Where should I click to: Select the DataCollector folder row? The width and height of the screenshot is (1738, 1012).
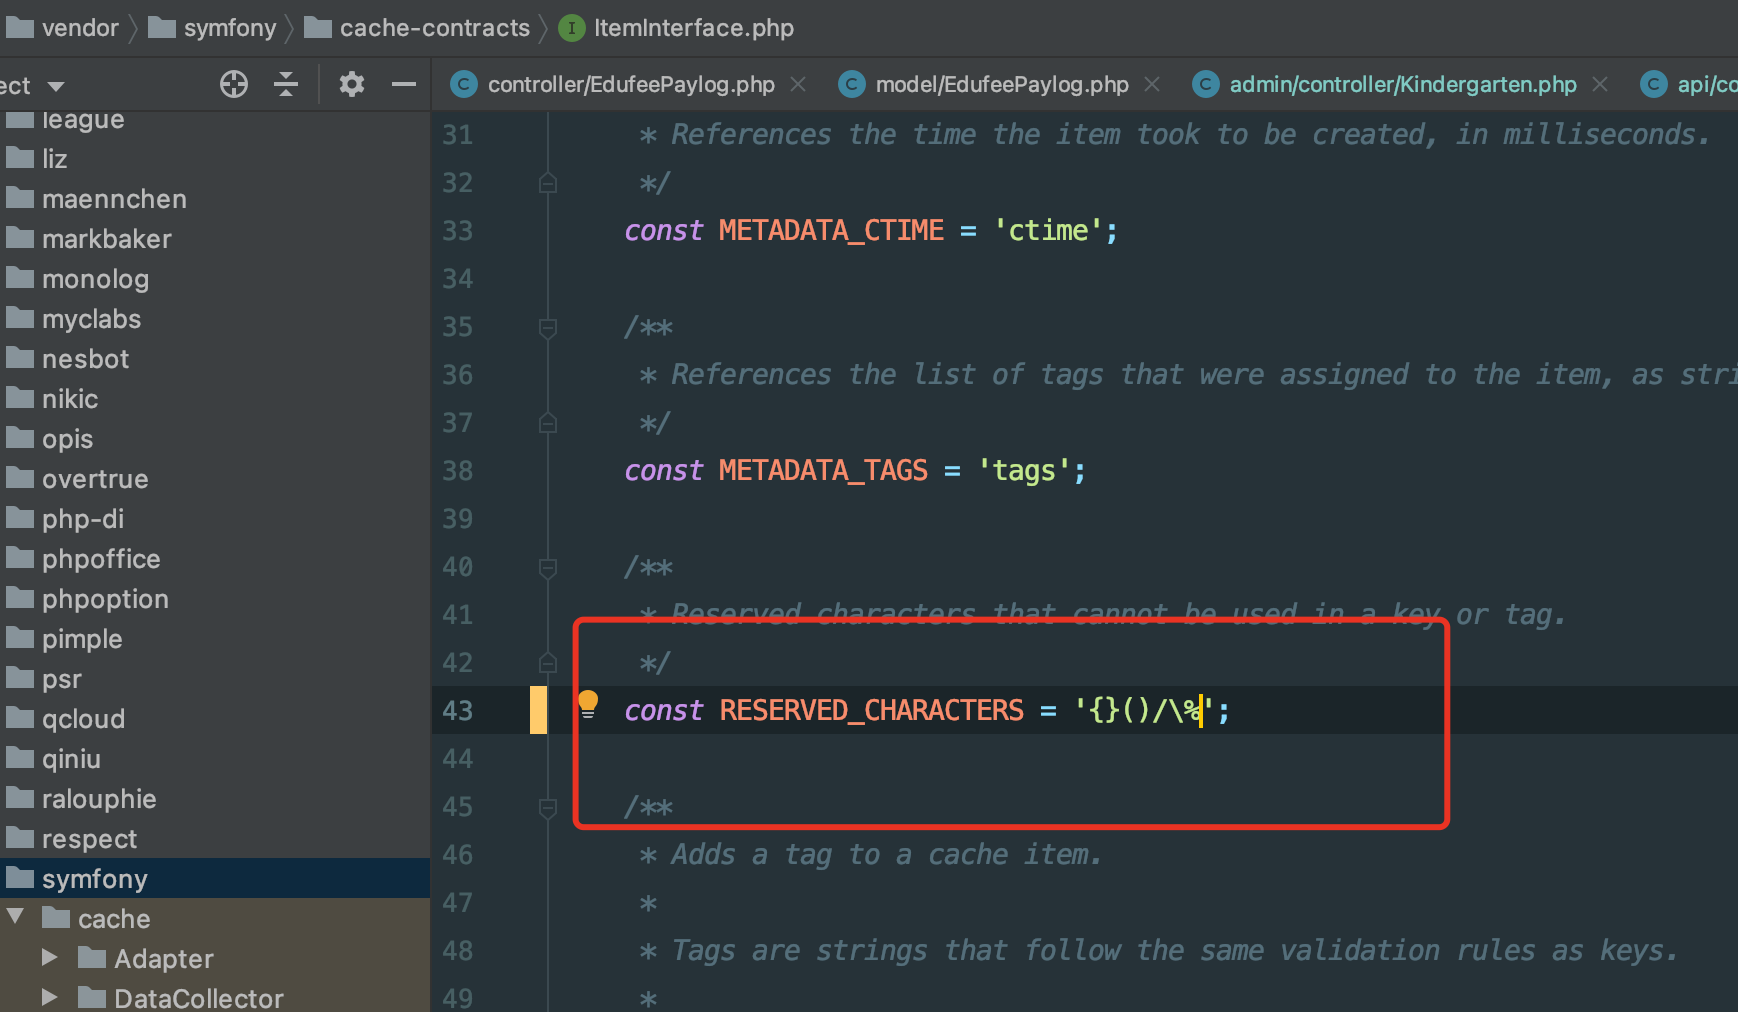pos(215,997)
